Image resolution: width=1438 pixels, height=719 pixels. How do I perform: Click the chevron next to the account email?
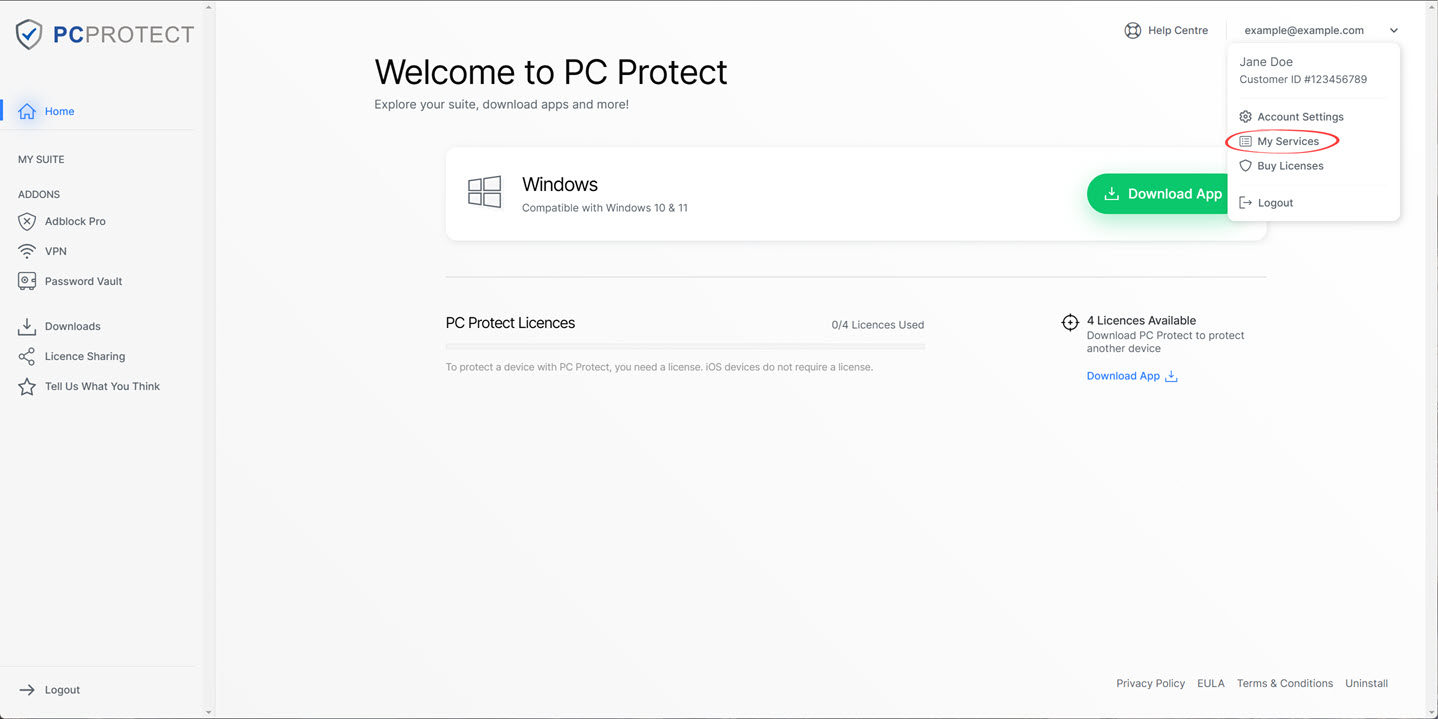point(1394,30)
